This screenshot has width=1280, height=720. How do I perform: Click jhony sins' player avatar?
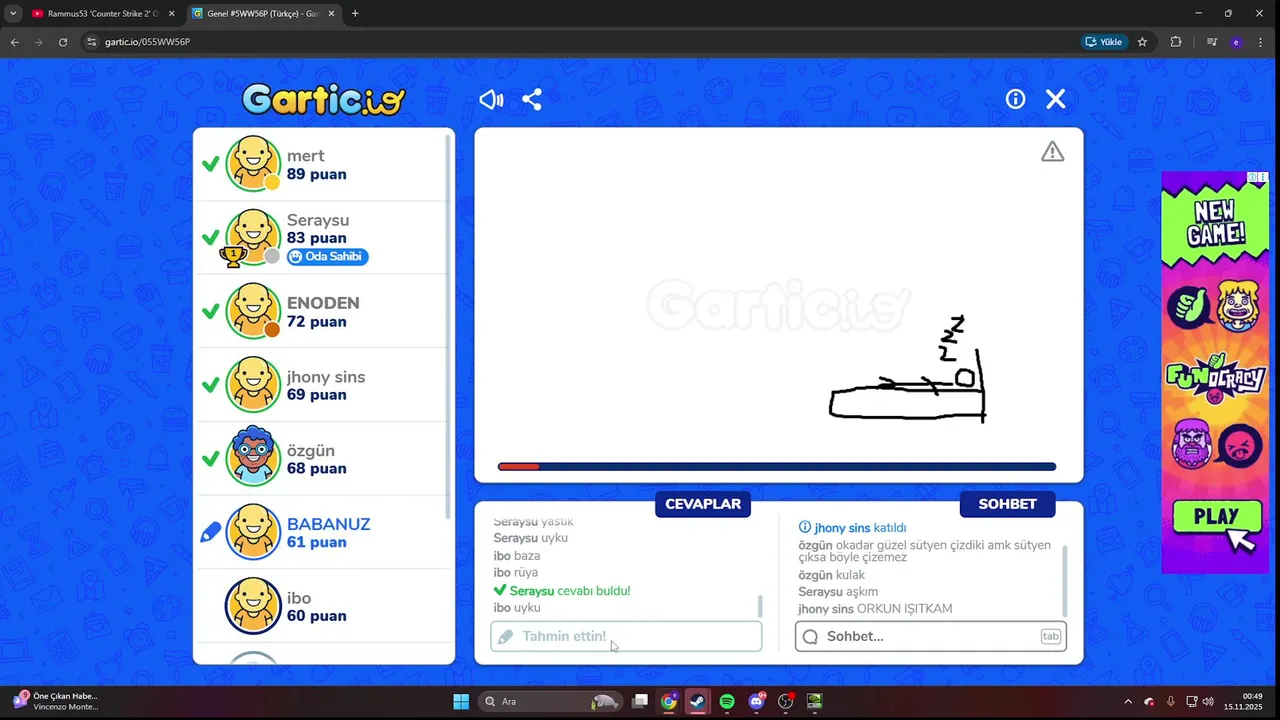[253, 384]
